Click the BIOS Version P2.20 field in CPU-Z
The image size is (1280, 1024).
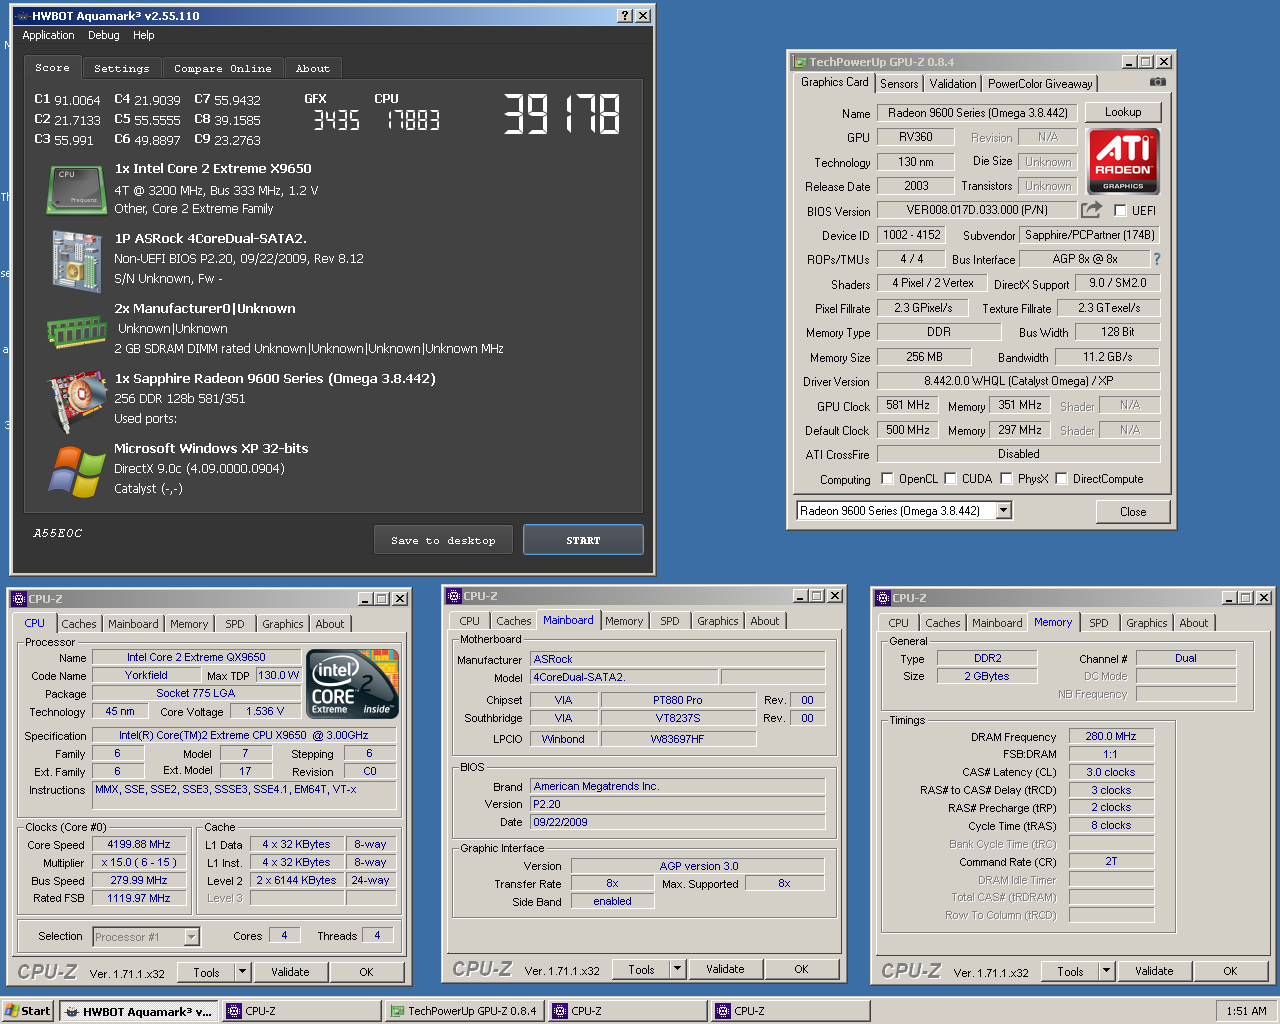coord(678,804)
